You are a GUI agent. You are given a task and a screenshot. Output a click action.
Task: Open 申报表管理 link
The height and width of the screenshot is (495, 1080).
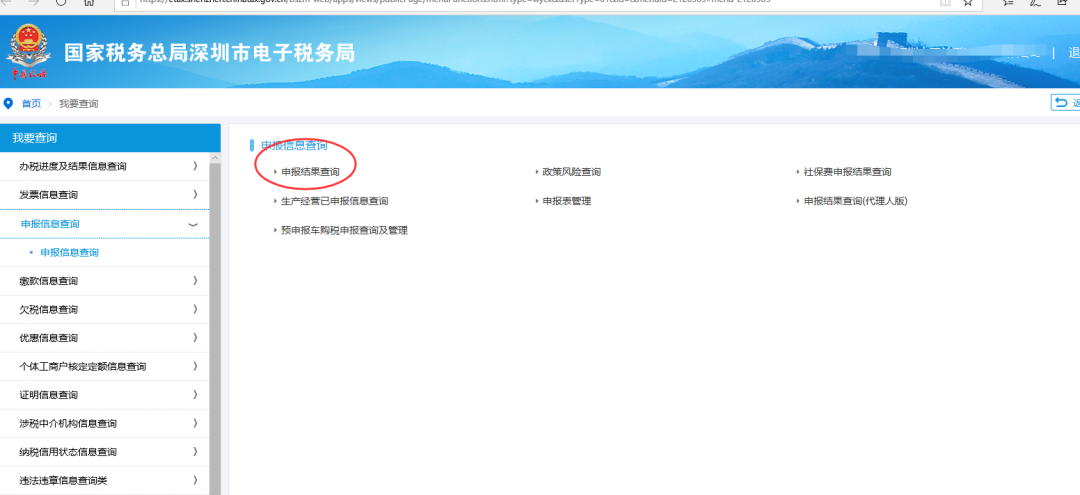567,201
